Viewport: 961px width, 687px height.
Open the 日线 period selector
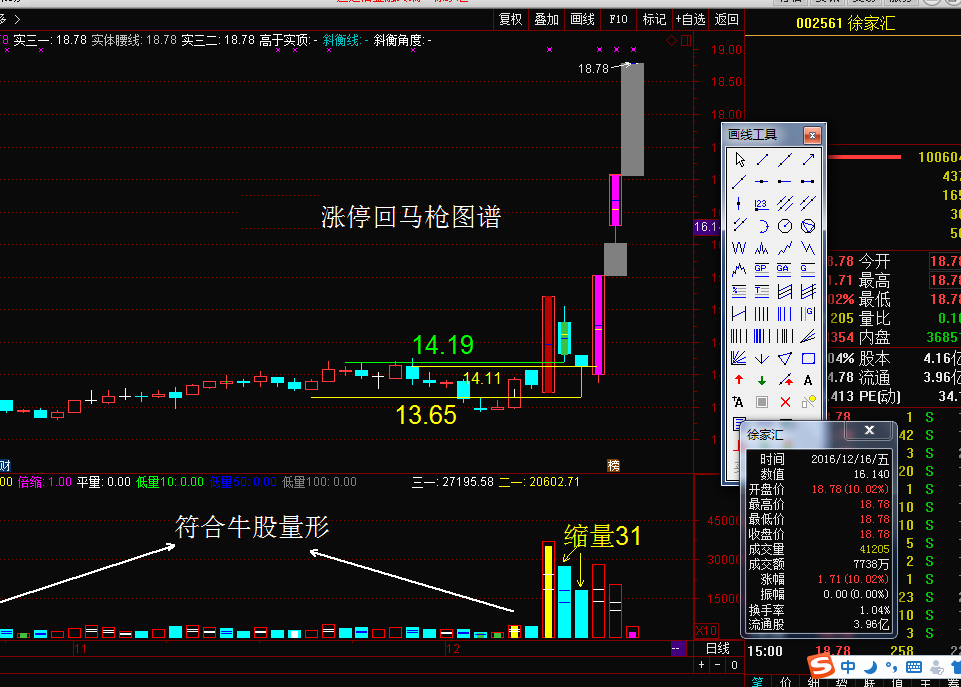[x=719, y=649]
